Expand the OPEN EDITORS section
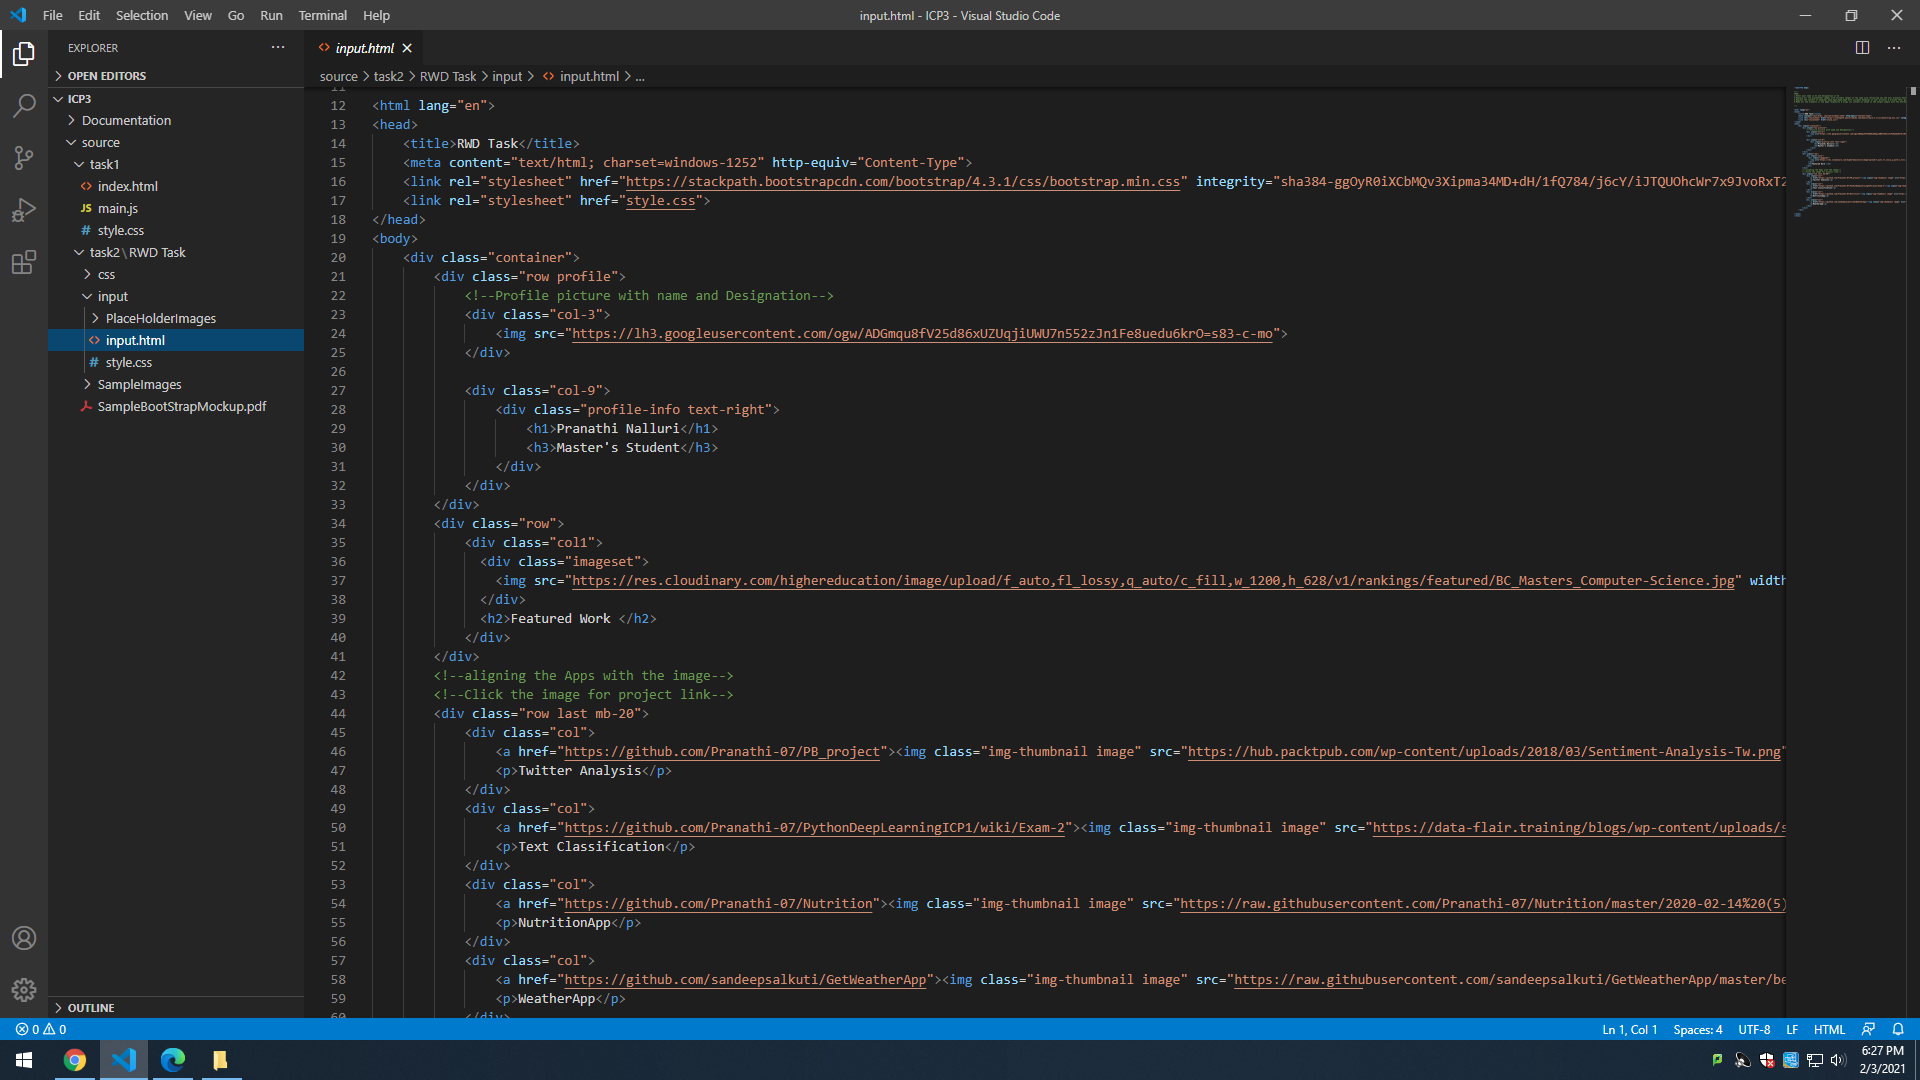Screen dimensions: 1920x1080 [x=106, y=76]
